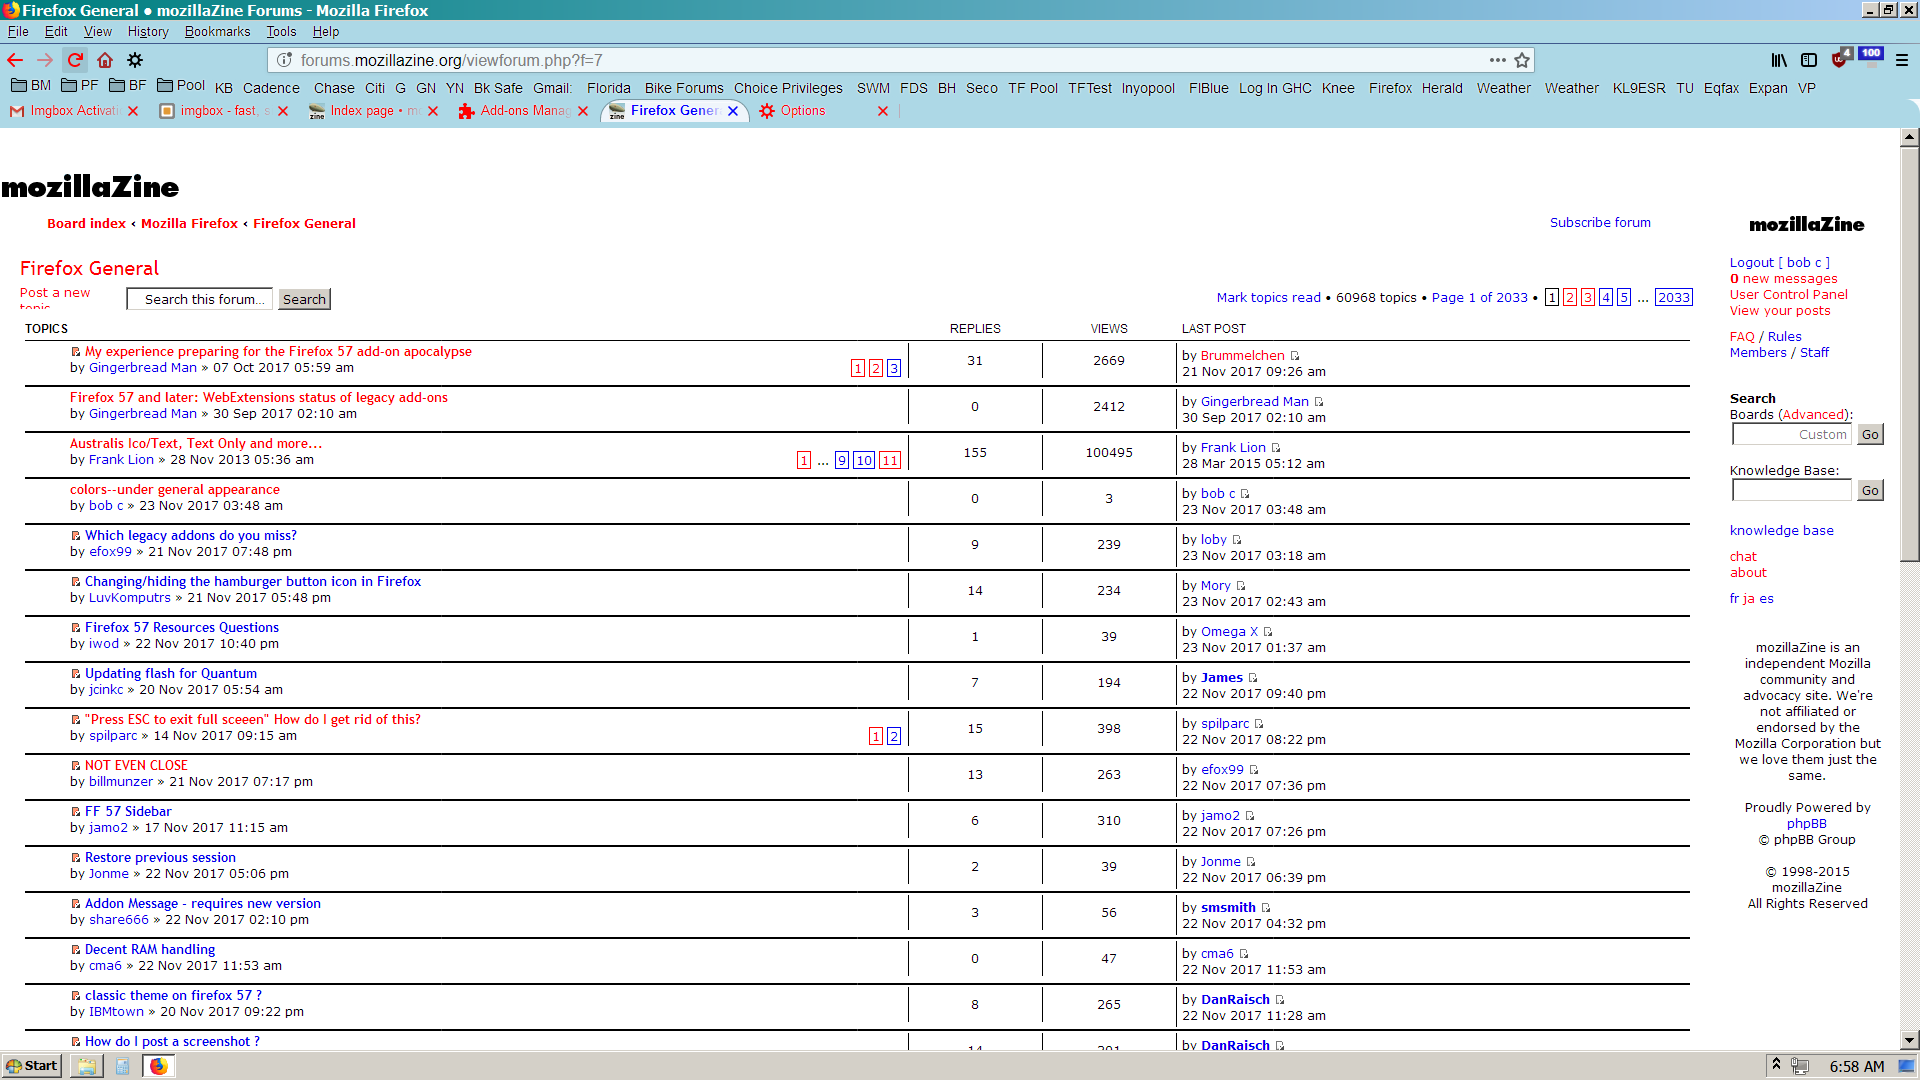The height and width of the screenshot is (1080, 1920).
Task: Unread icon beside 'NOT EVEN CLOSE' topic
Action: pyautogui.click(x=76, y=766)
